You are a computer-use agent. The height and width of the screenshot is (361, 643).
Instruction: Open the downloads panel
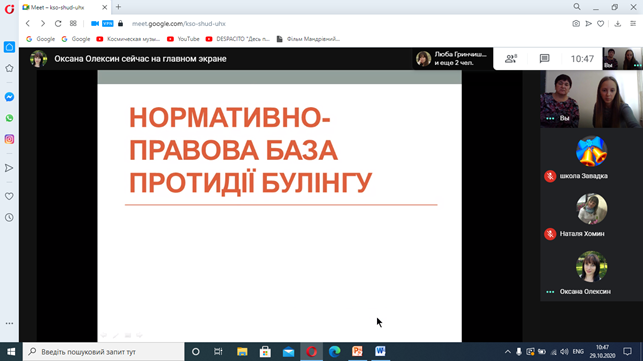pyautogui.click(x=618, y=24)
